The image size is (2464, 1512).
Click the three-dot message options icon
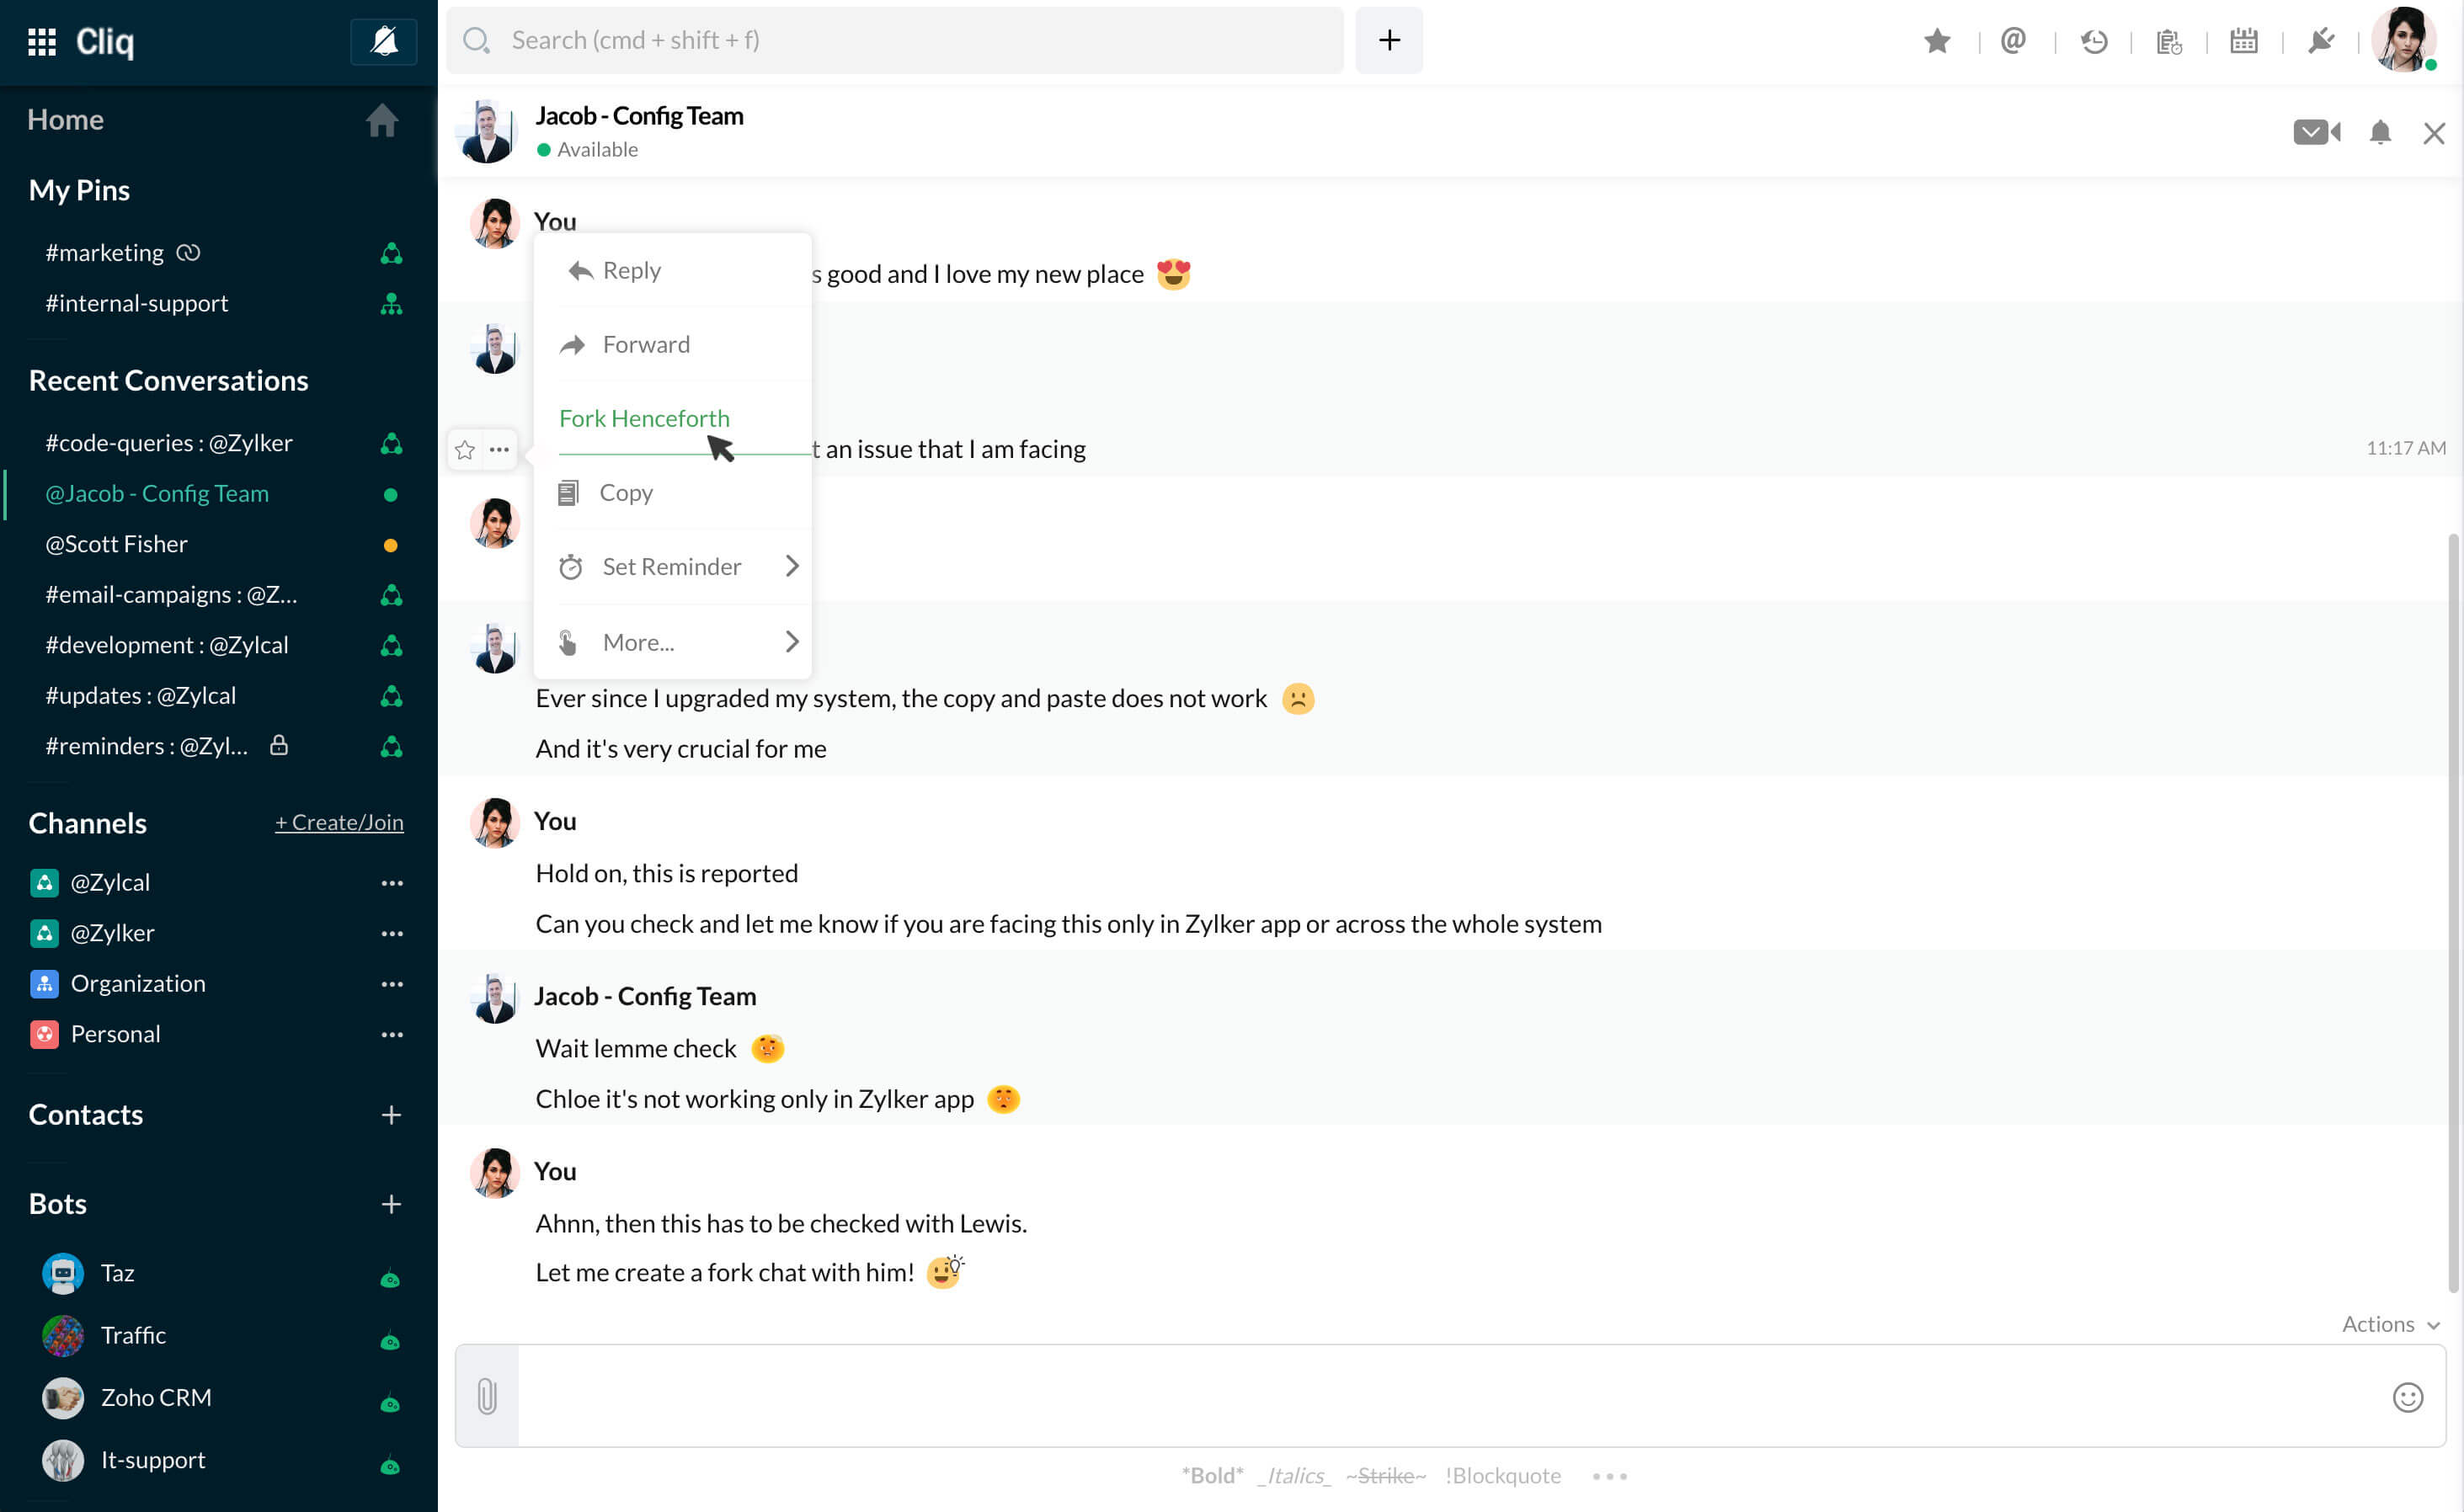pyautogui.click(x=499, y=450)
